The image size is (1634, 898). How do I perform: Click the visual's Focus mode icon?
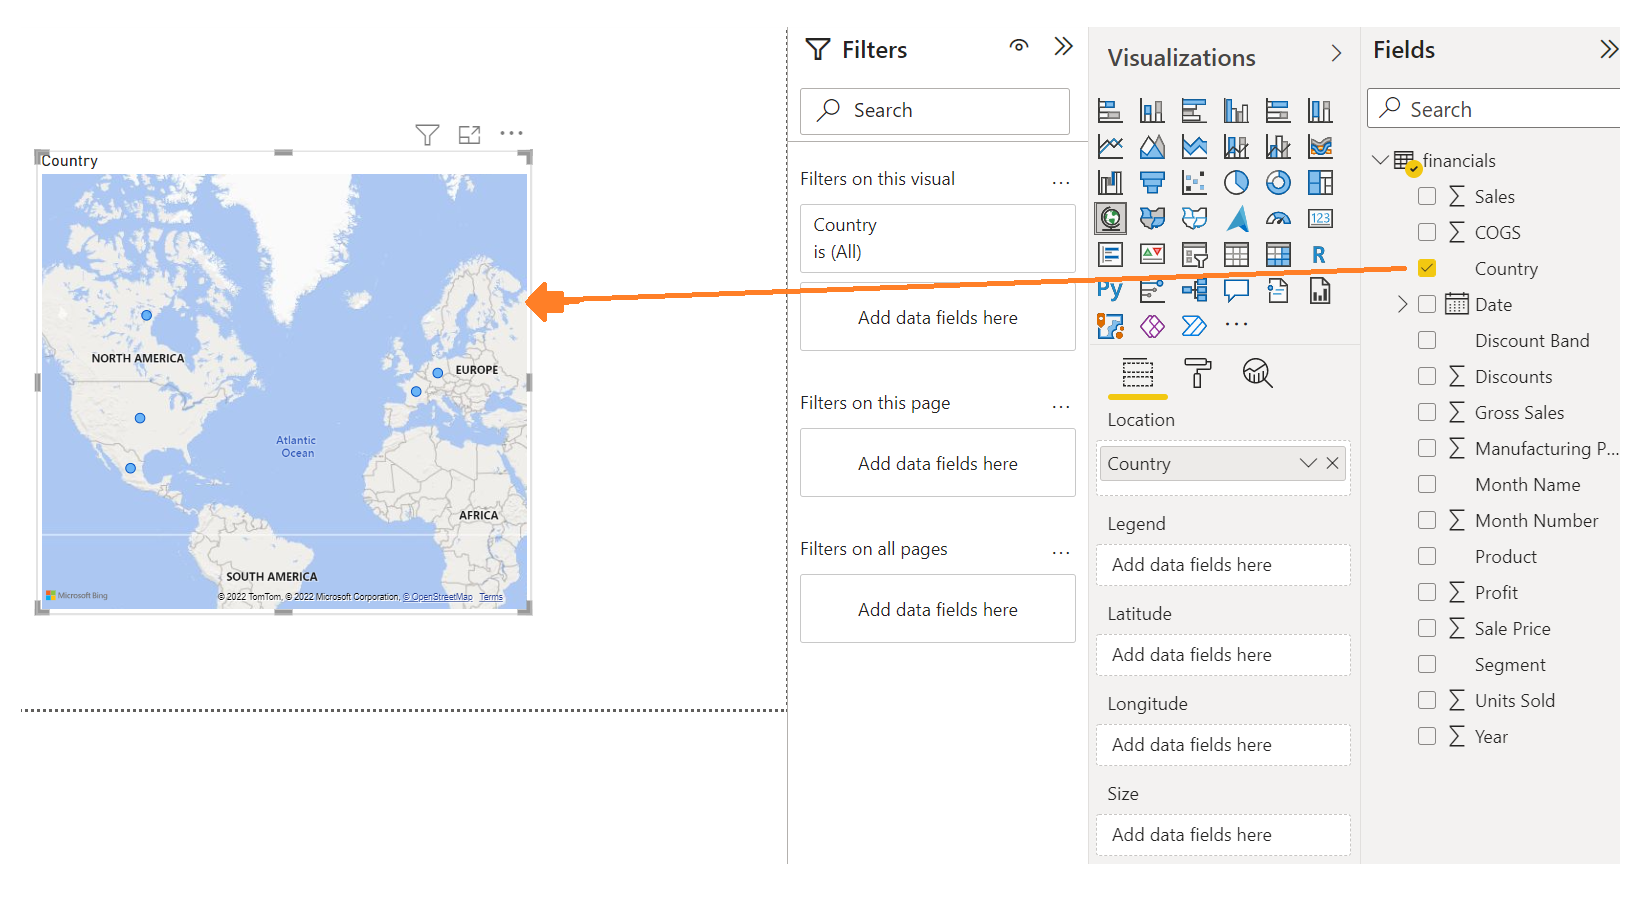[469, 134]
